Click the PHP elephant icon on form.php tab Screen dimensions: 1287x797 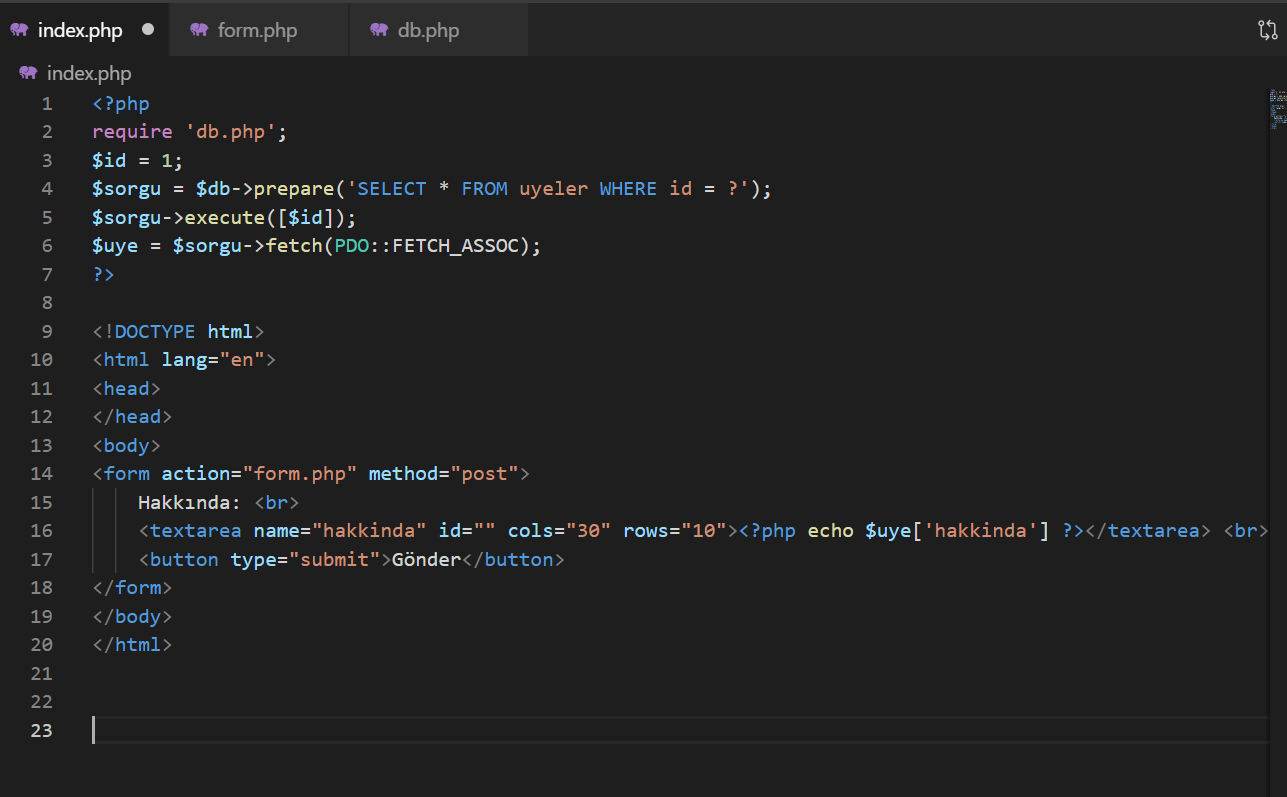tap(199, 30)
